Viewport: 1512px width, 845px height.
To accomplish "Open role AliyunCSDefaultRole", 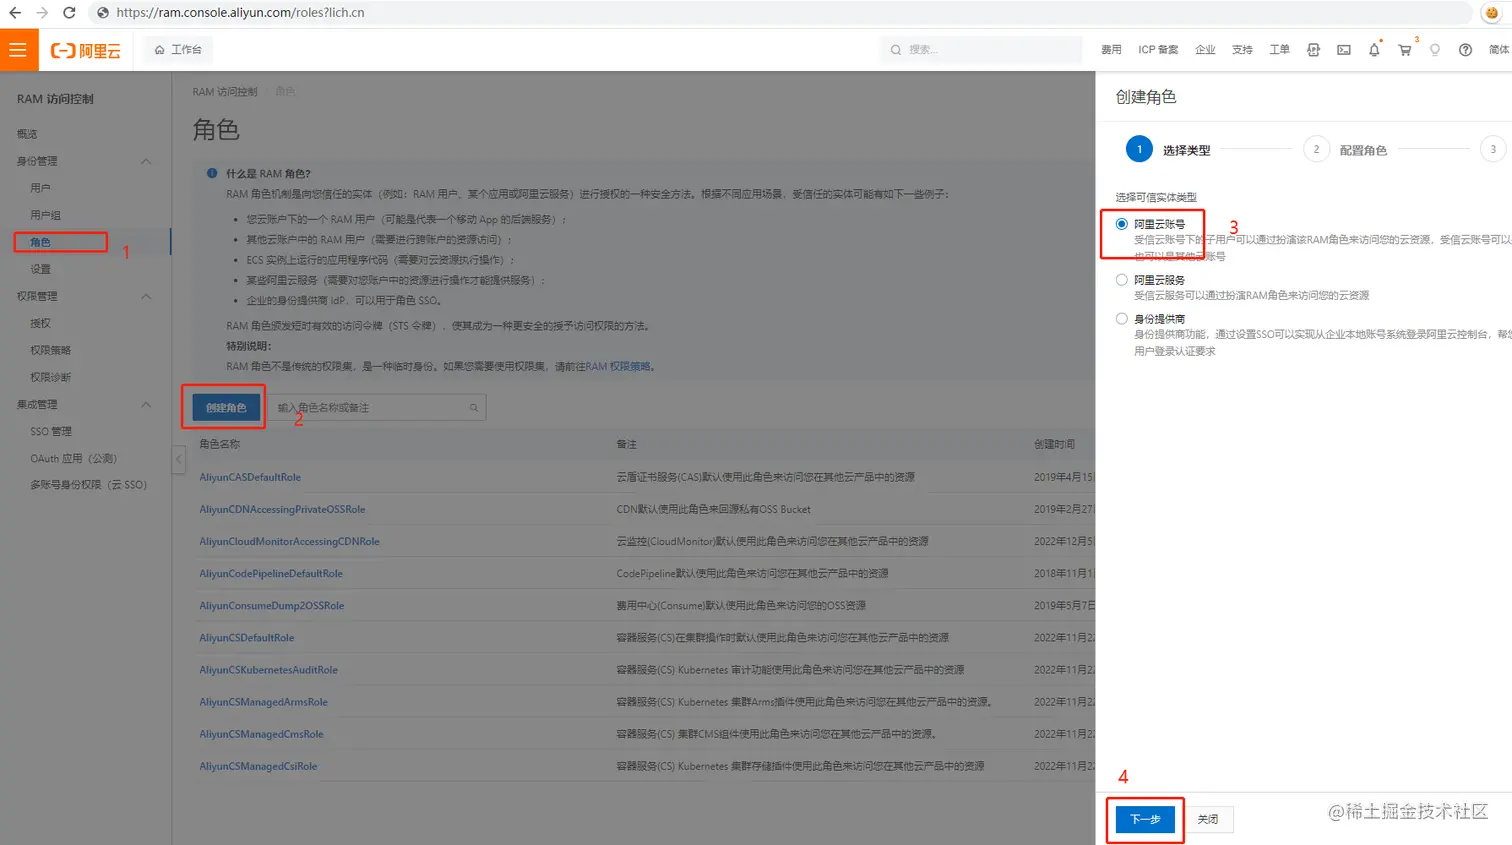I will pos(246,638).
